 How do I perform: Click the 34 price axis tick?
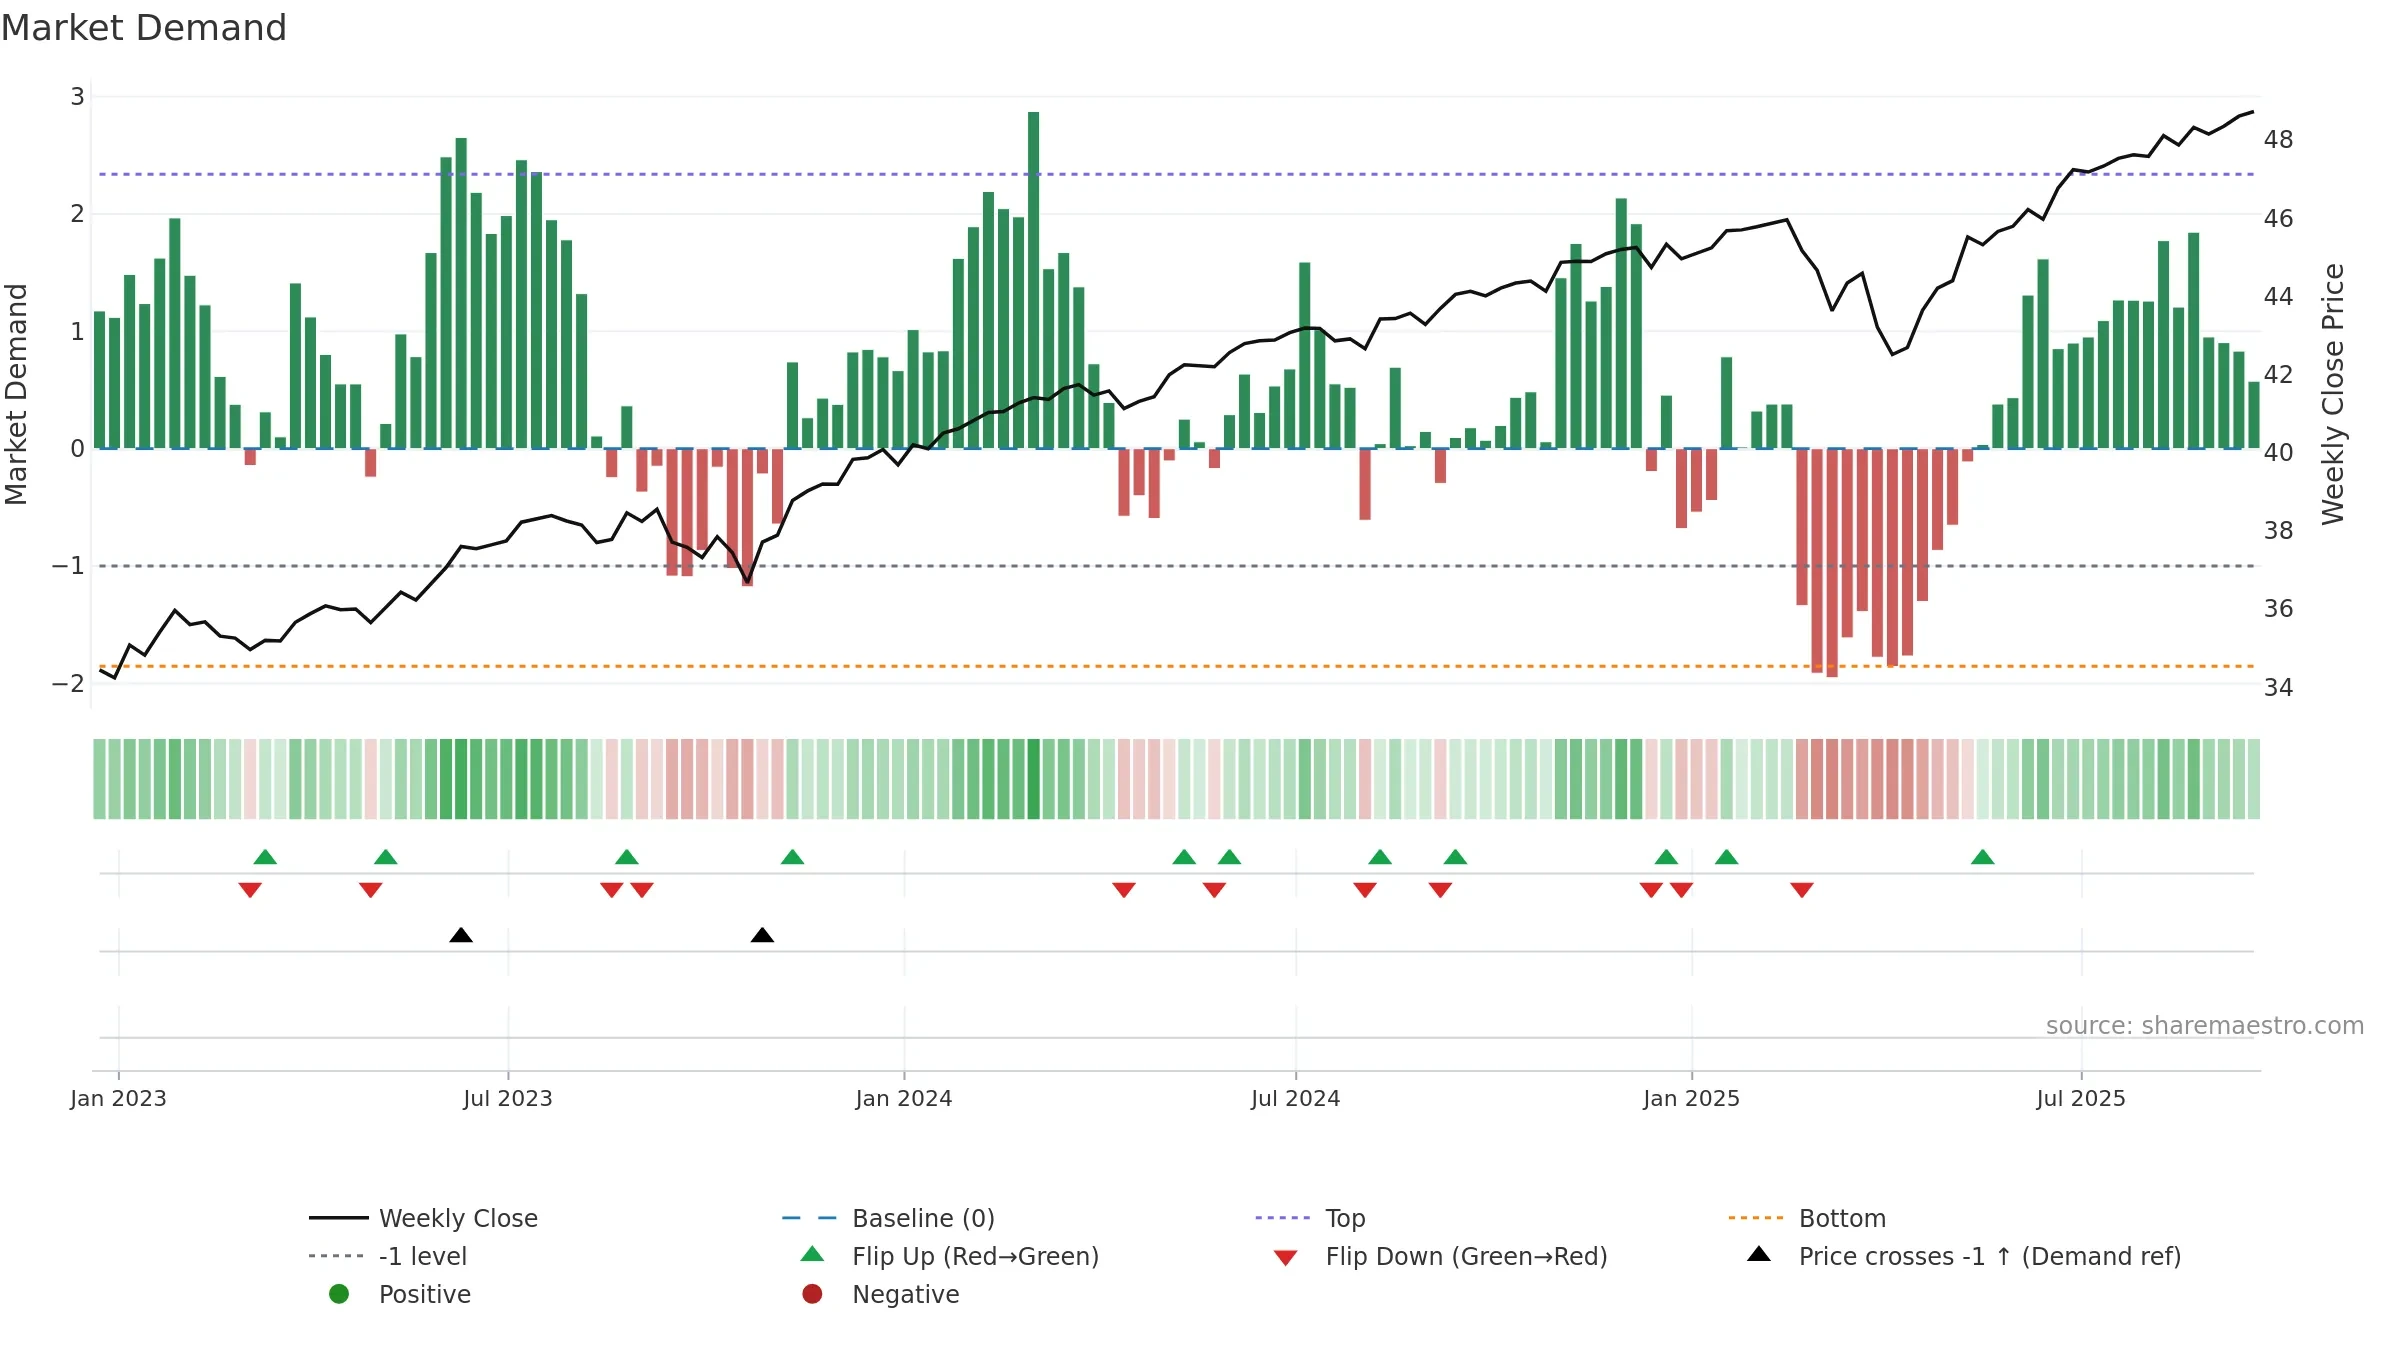tap(2279, 688)
